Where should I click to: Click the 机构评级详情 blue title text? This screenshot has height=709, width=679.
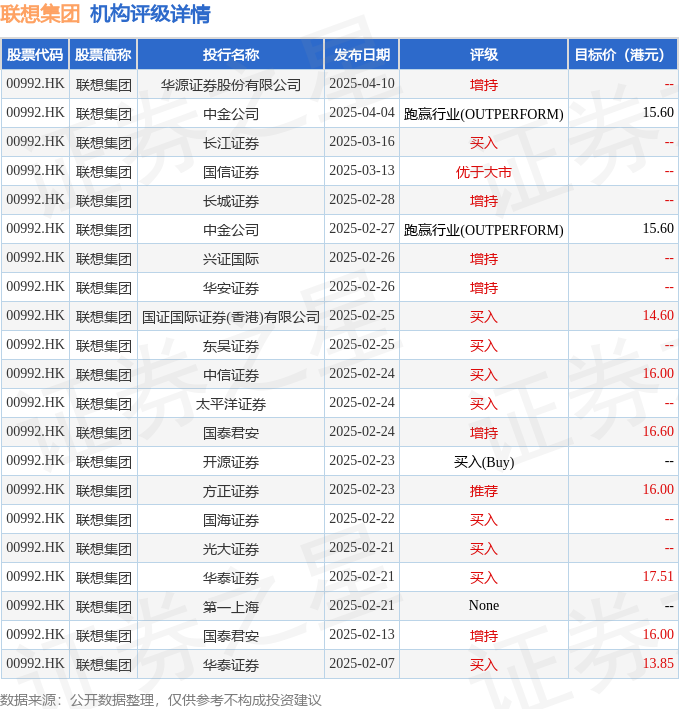pyautogui.click(x=150, y=14)
